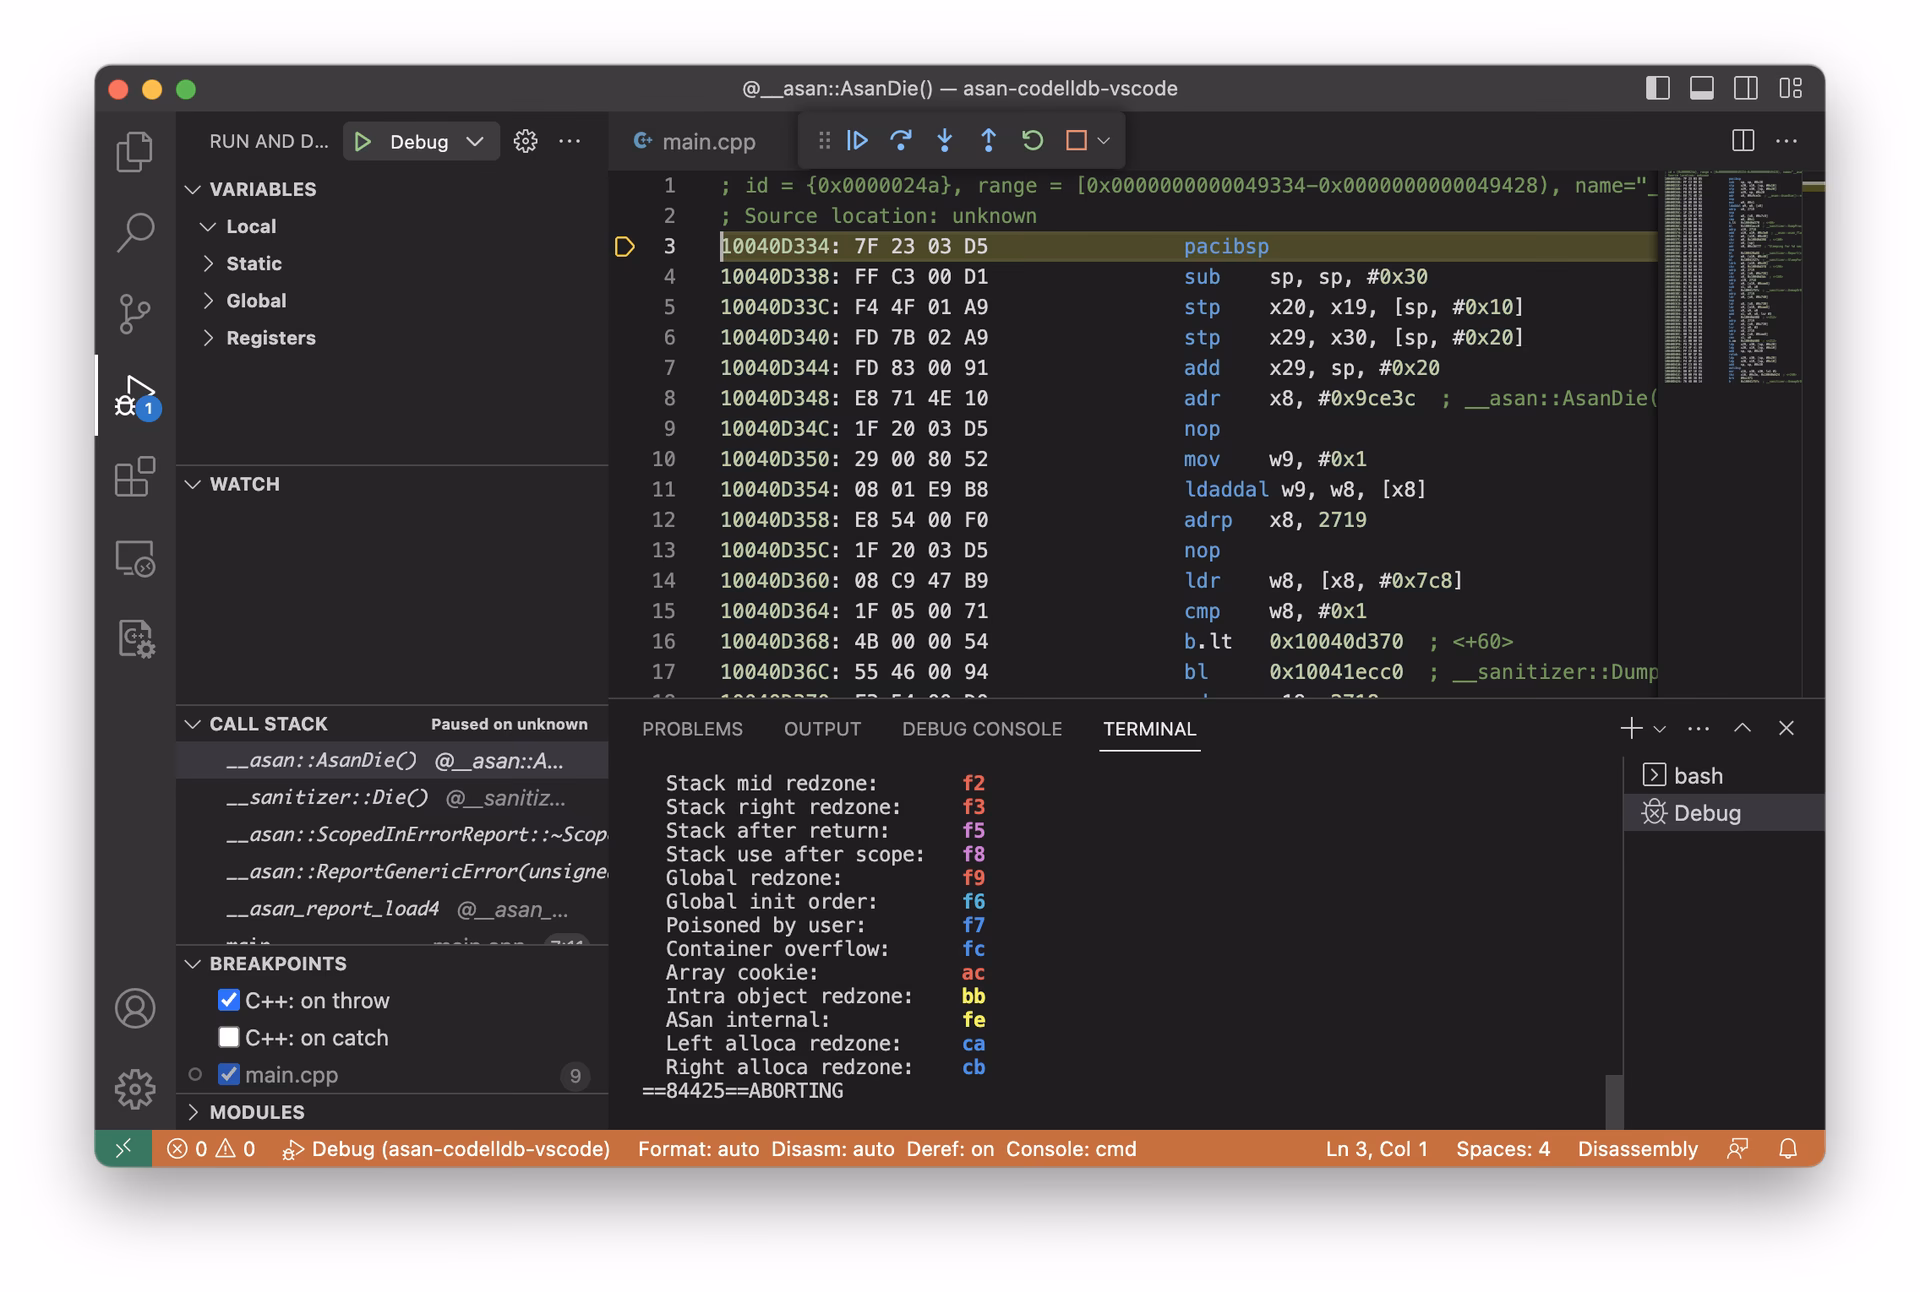Open the terminal launch profile dropdown
Screen dimensions: 1920x1292
[x=1660, y=729]
